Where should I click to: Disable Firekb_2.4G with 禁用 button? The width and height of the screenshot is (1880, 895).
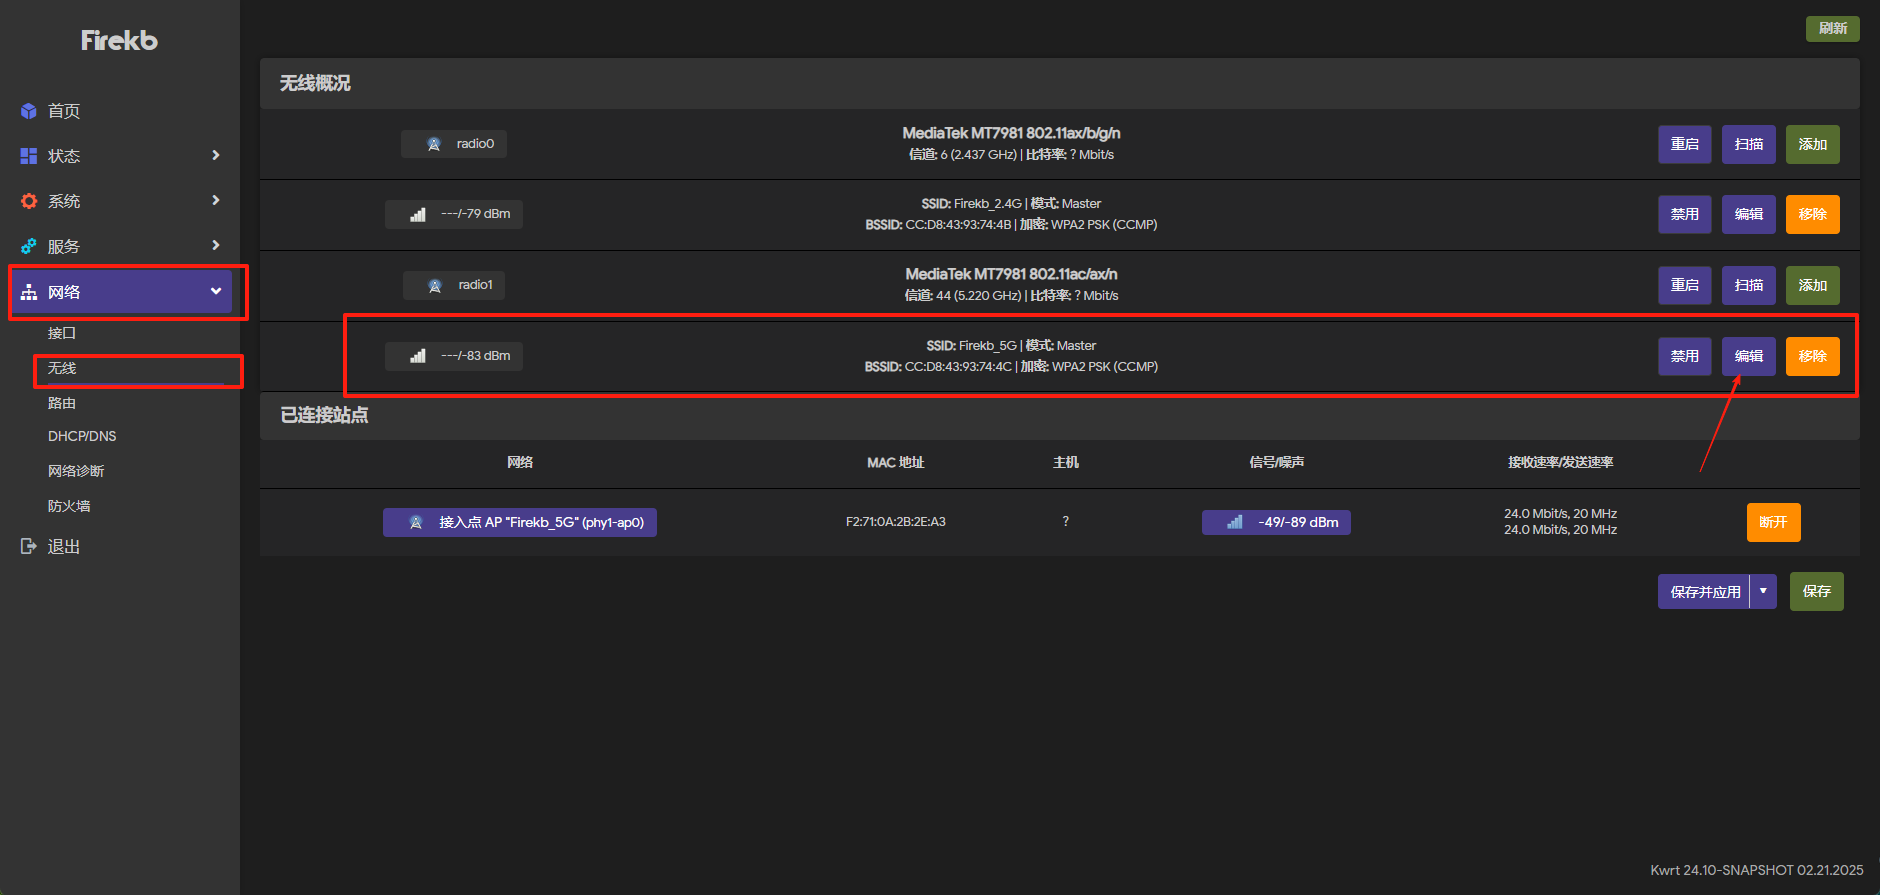[1685, 214]
